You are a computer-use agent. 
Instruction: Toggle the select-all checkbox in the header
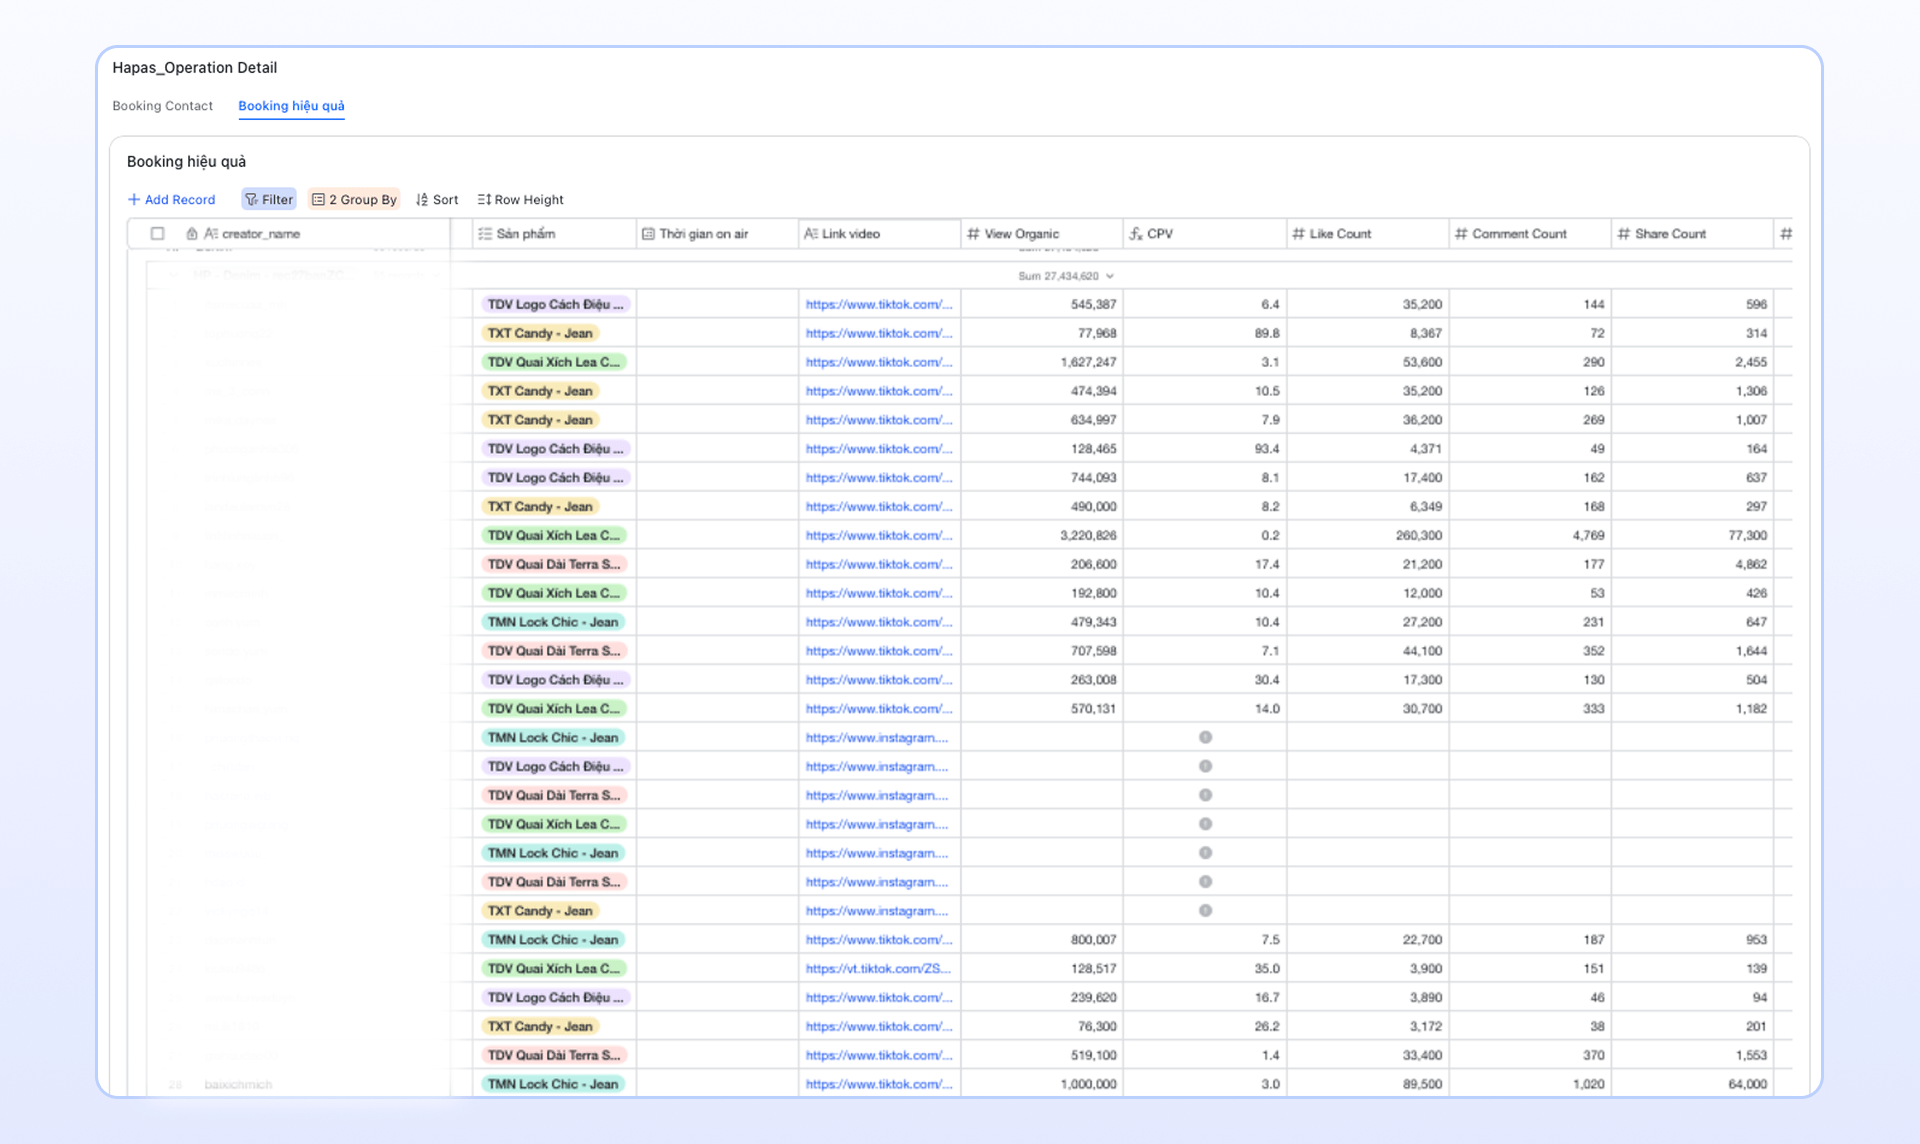tap(158, 234)
